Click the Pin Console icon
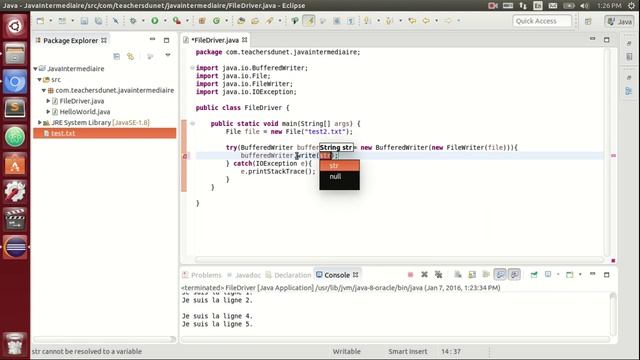 [x=534, y=275]
